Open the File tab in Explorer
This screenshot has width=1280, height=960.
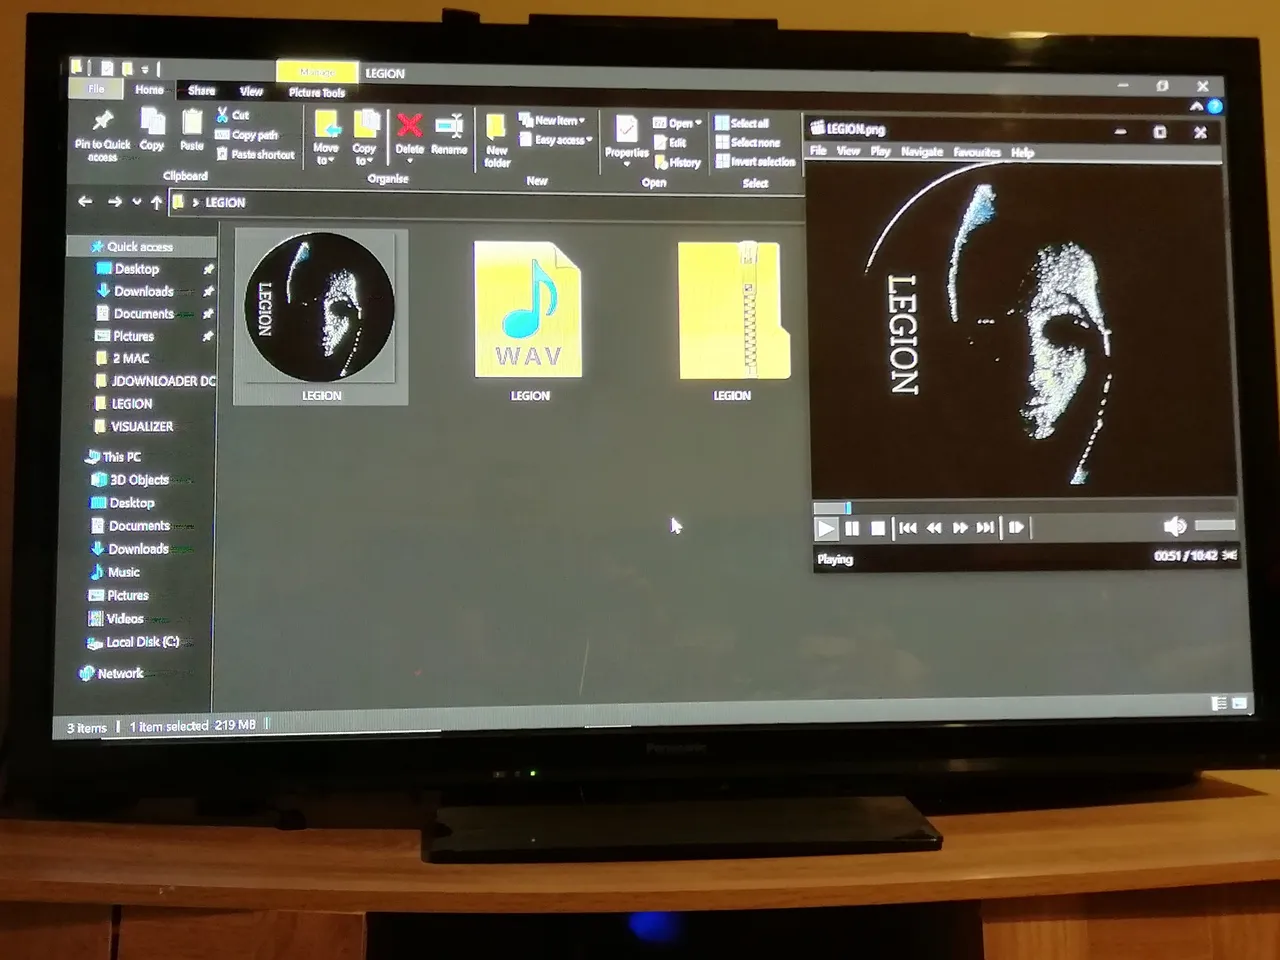pos(96,89)
